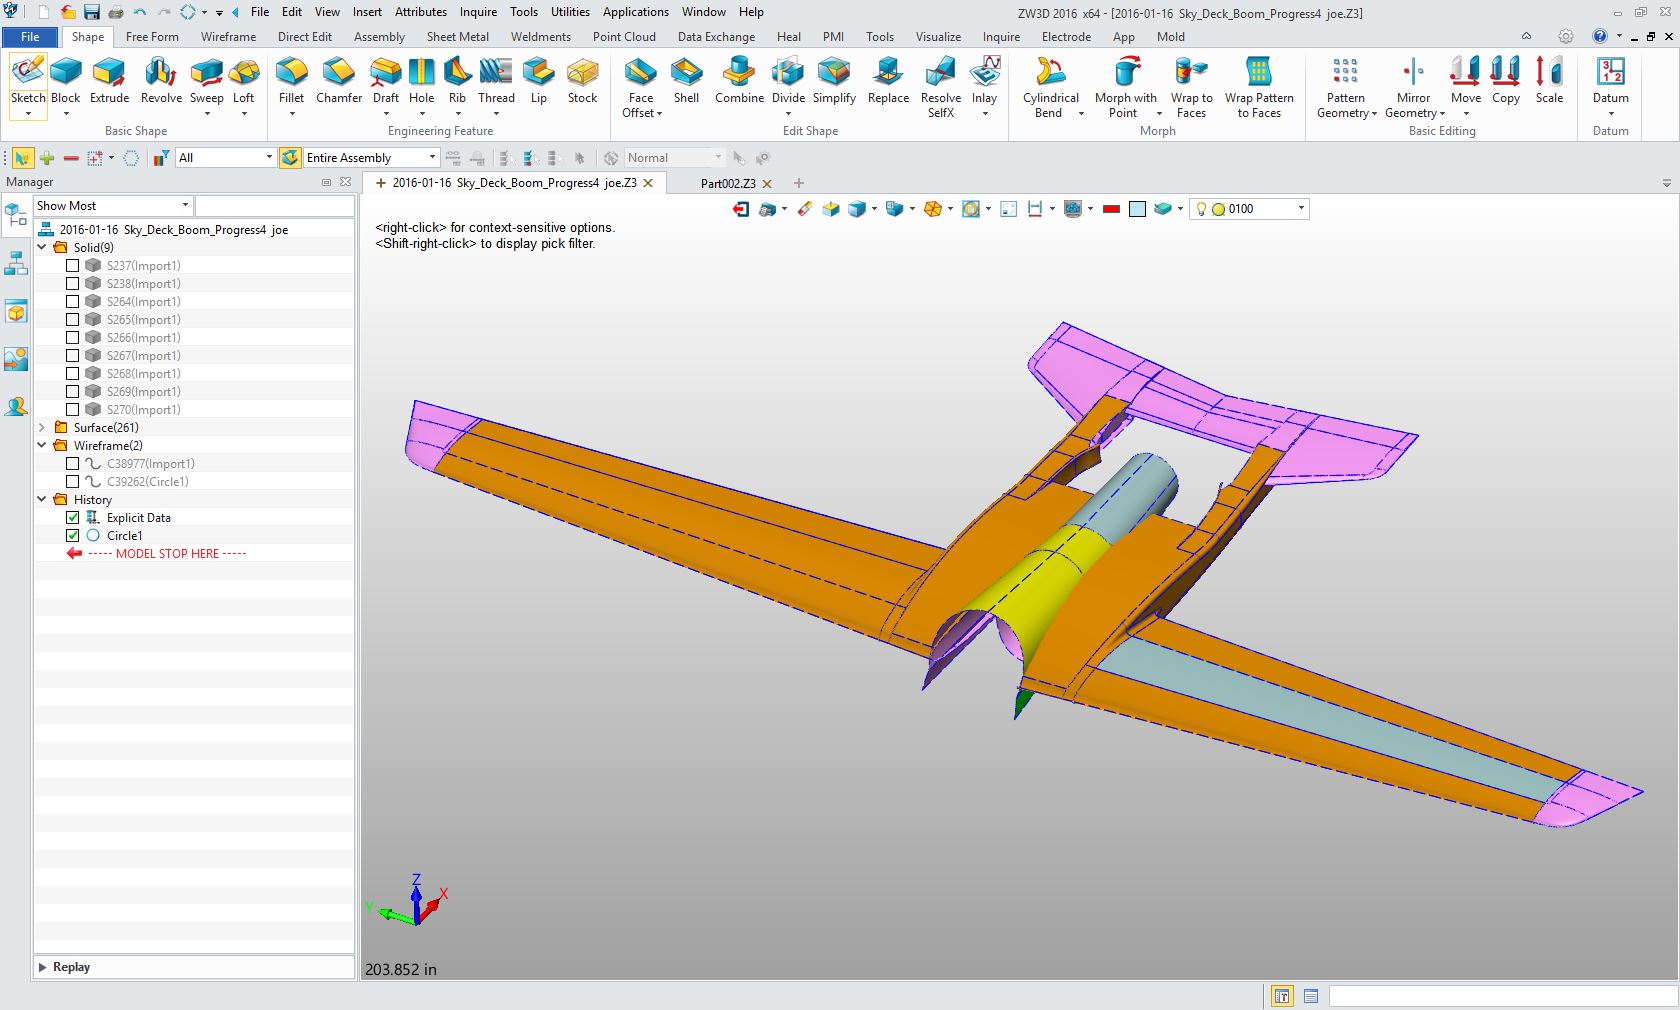Expand the Surface(261) tree node
This screenshot has height=1010, width=1680.
pos(42,428)
